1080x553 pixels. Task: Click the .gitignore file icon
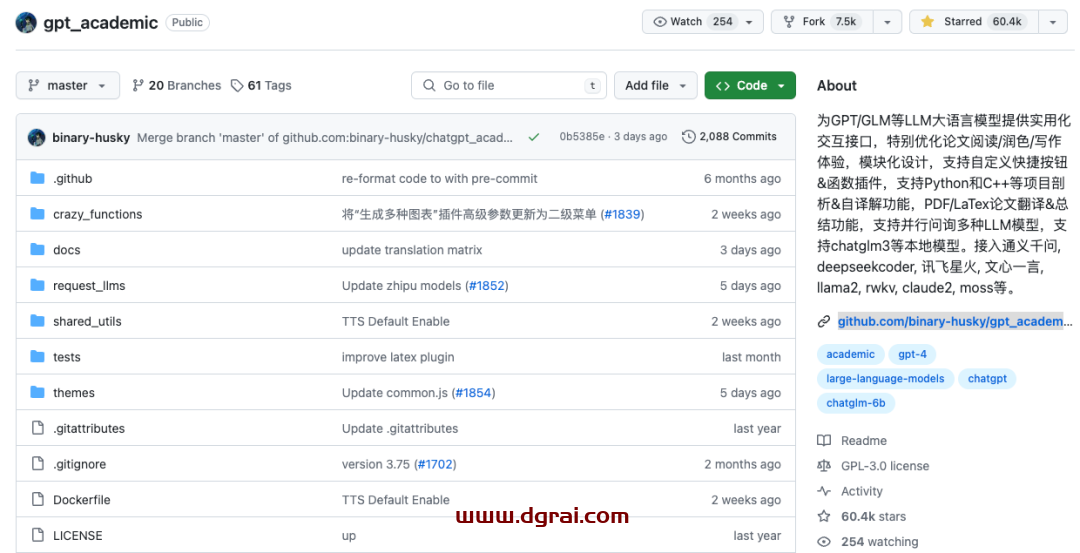38,463
